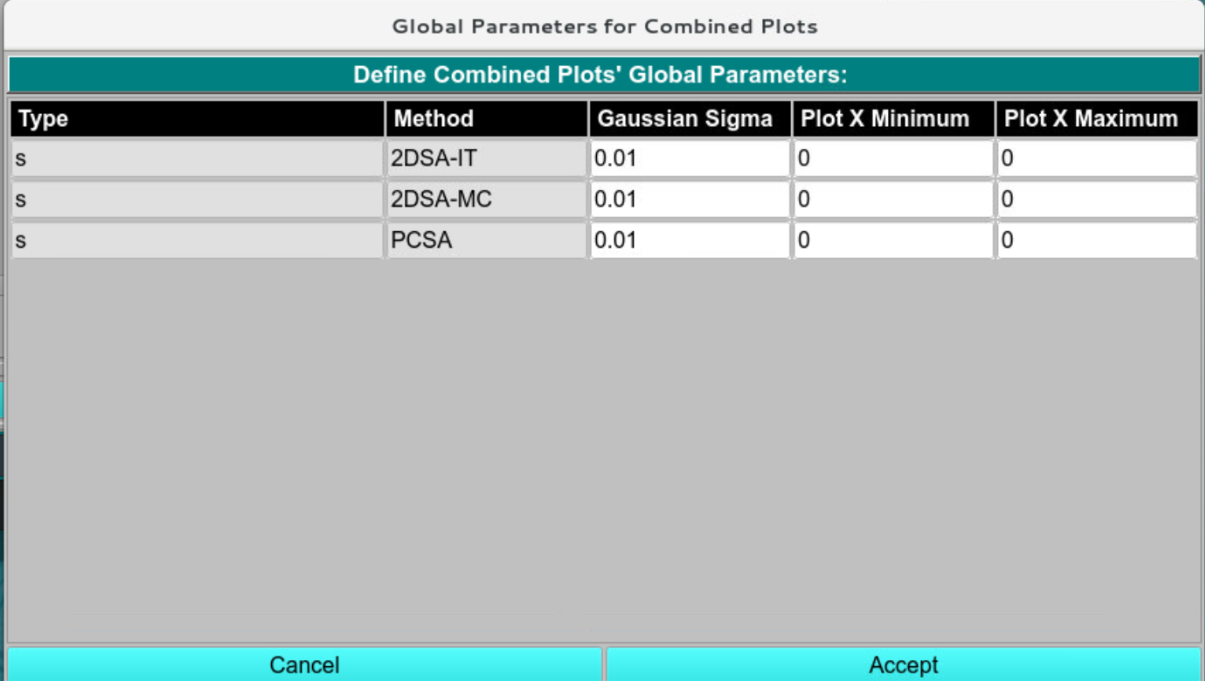Select Plot X Maximum field for 2DSA-MC
The width and height of the screenshot is (1205, 681).
tap(1096, 200)
